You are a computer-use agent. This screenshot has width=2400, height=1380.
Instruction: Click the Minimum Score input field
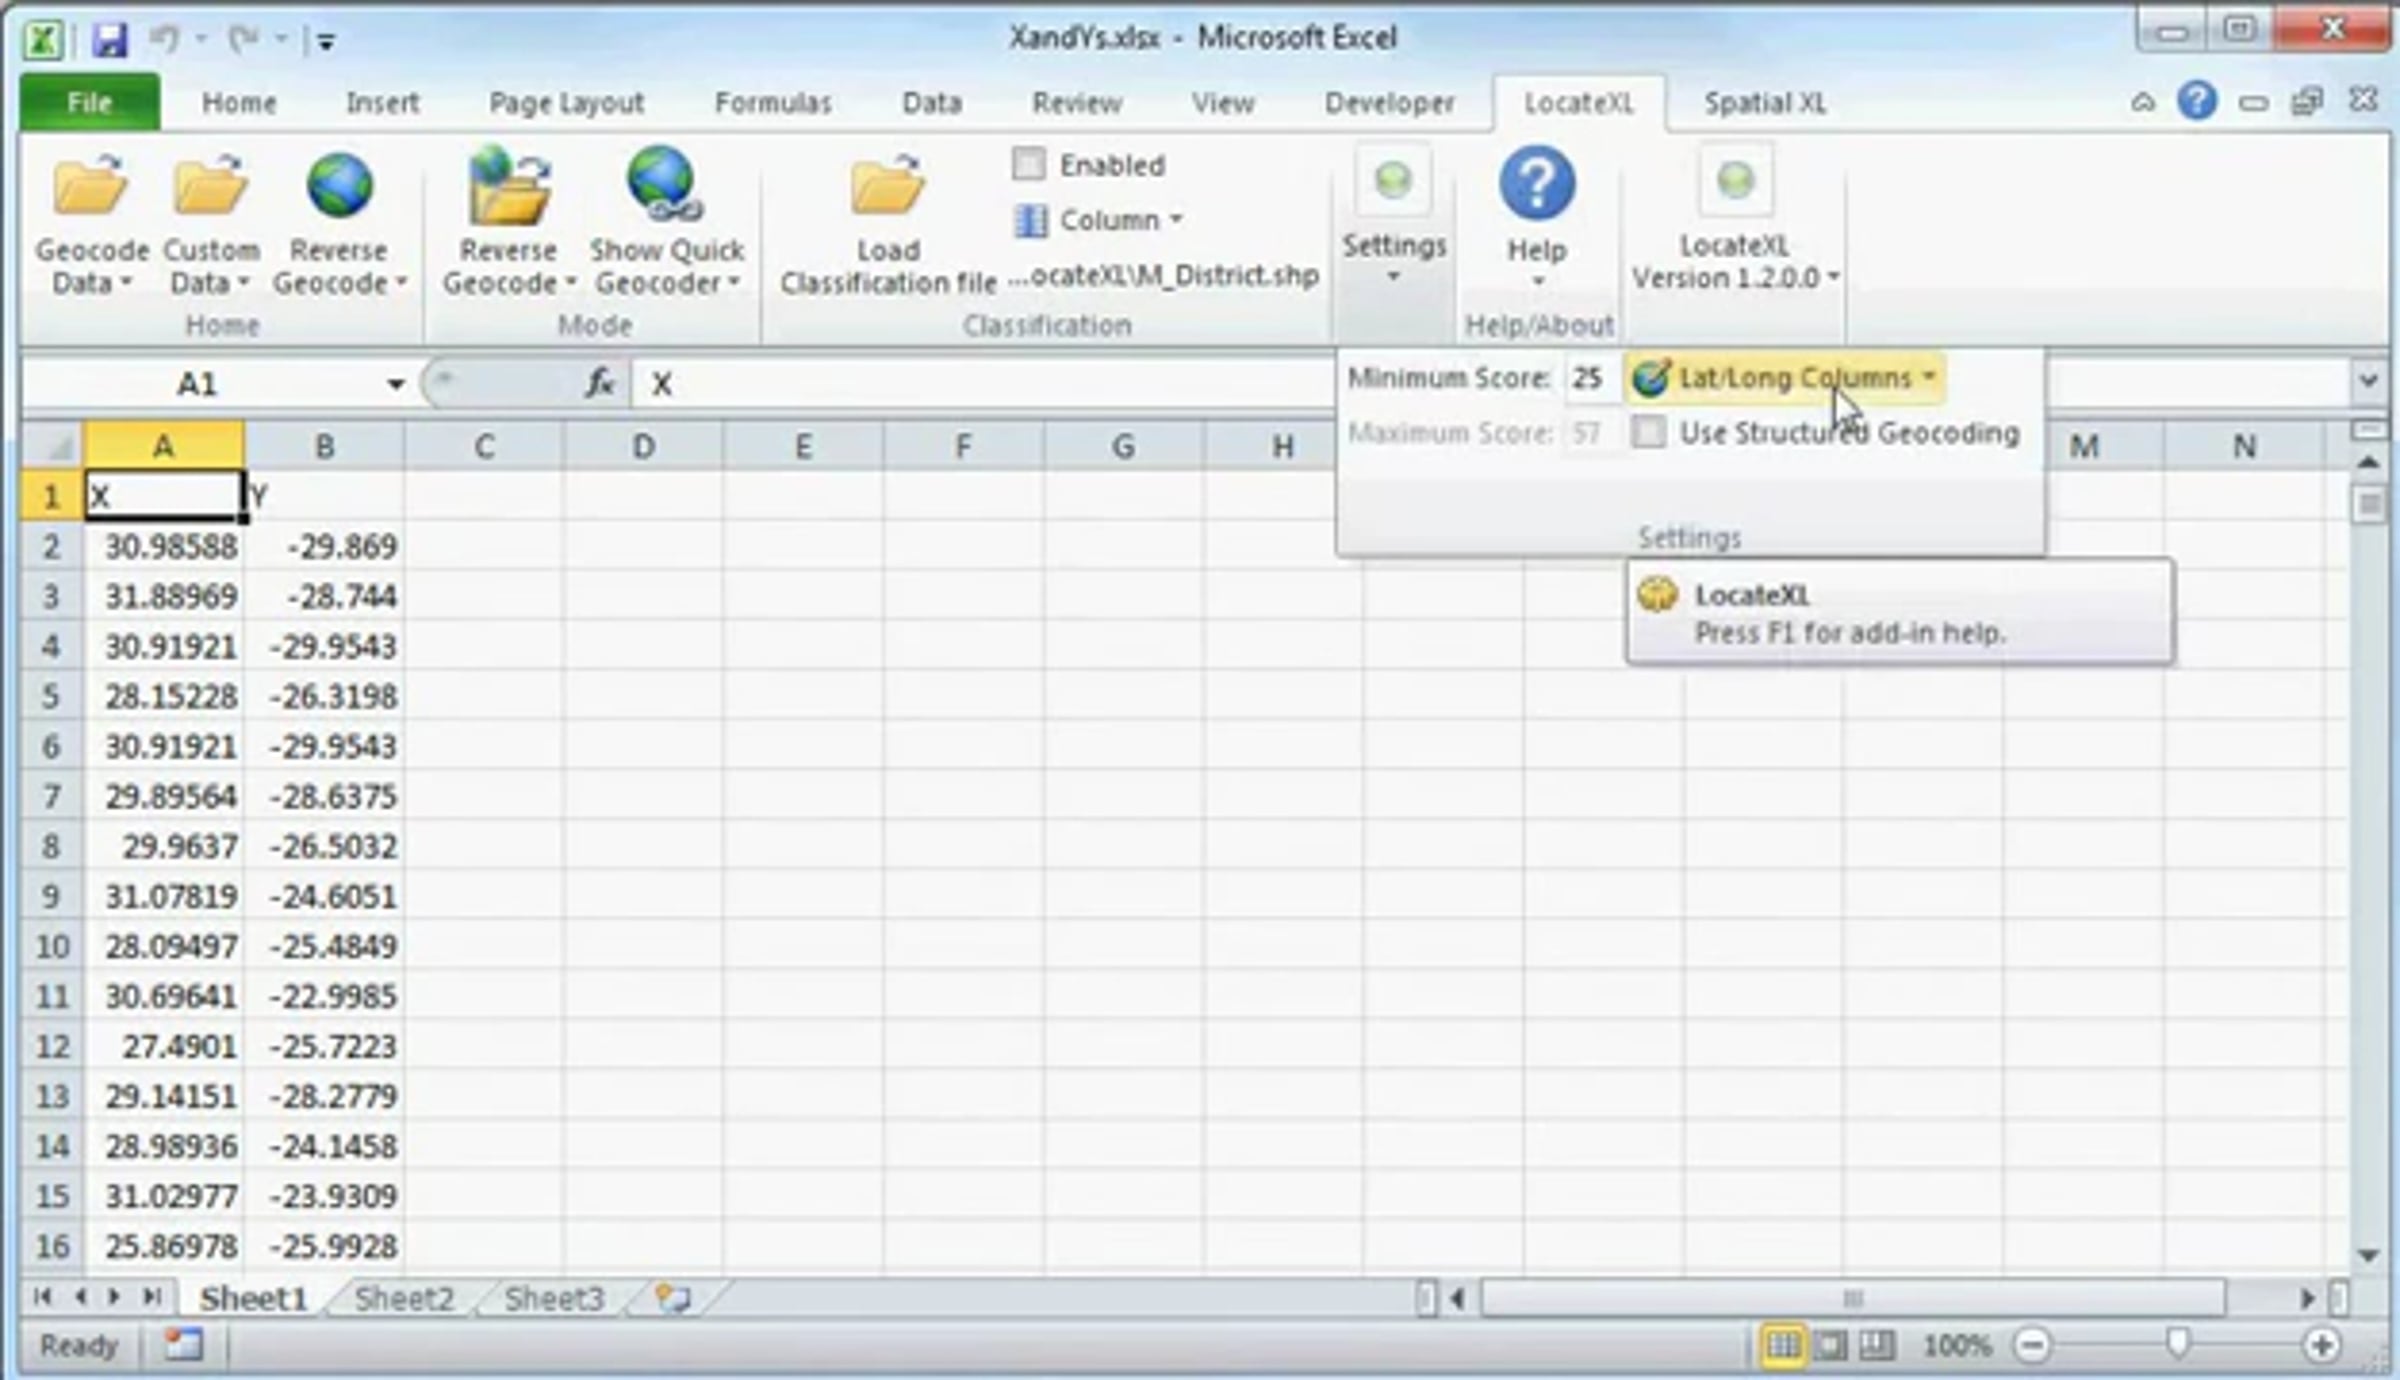1590,378
